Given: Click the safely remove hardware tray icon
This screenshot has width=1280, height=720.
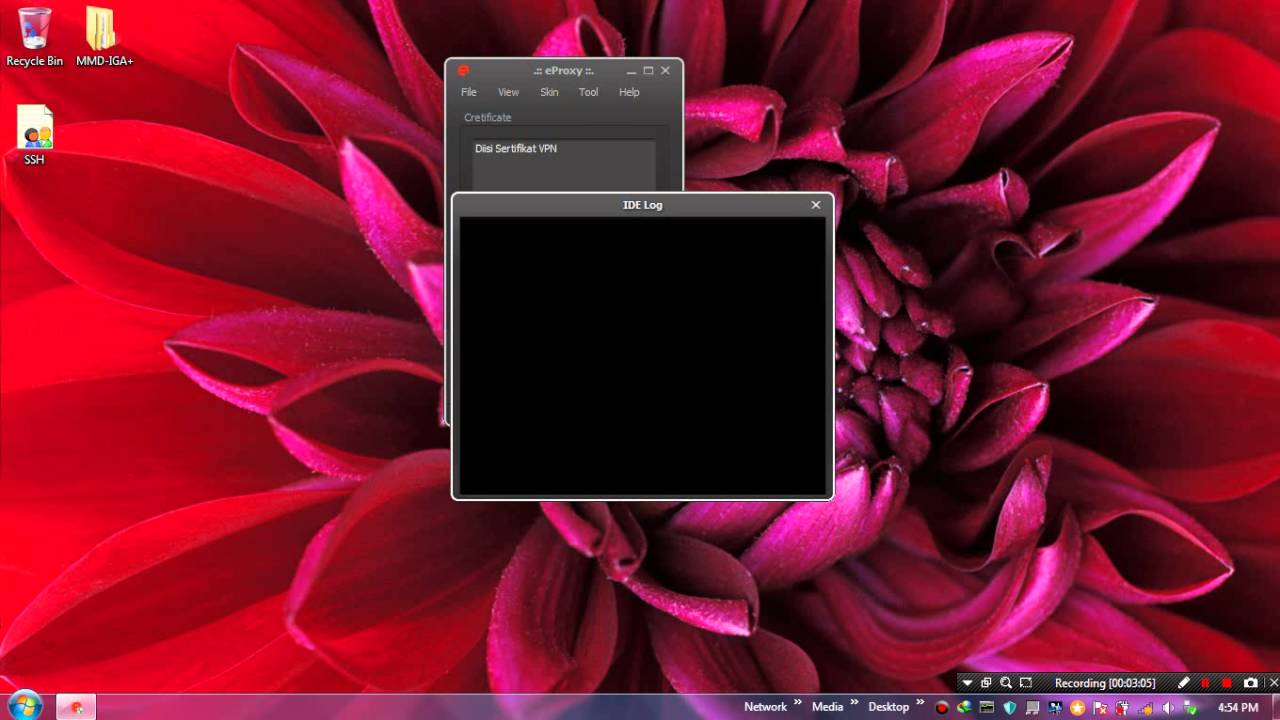Looking at the screenshot, I should click(1190, 708).
